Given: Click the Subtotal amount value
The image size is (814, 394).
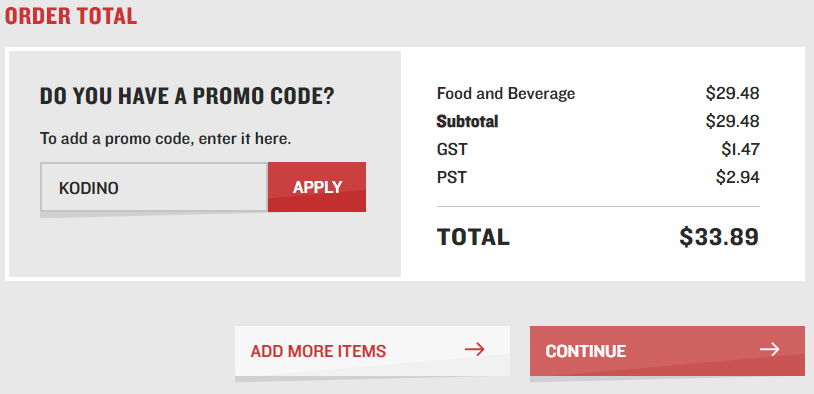Looking at the screenshot, I should pyautogui.click(x=732, y=121).
